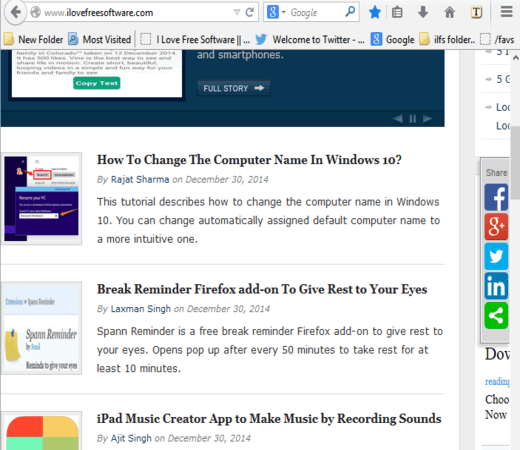Open the URL history dropdown arrow
Viewport: 520px width, 450px height.
pos(237,12)
